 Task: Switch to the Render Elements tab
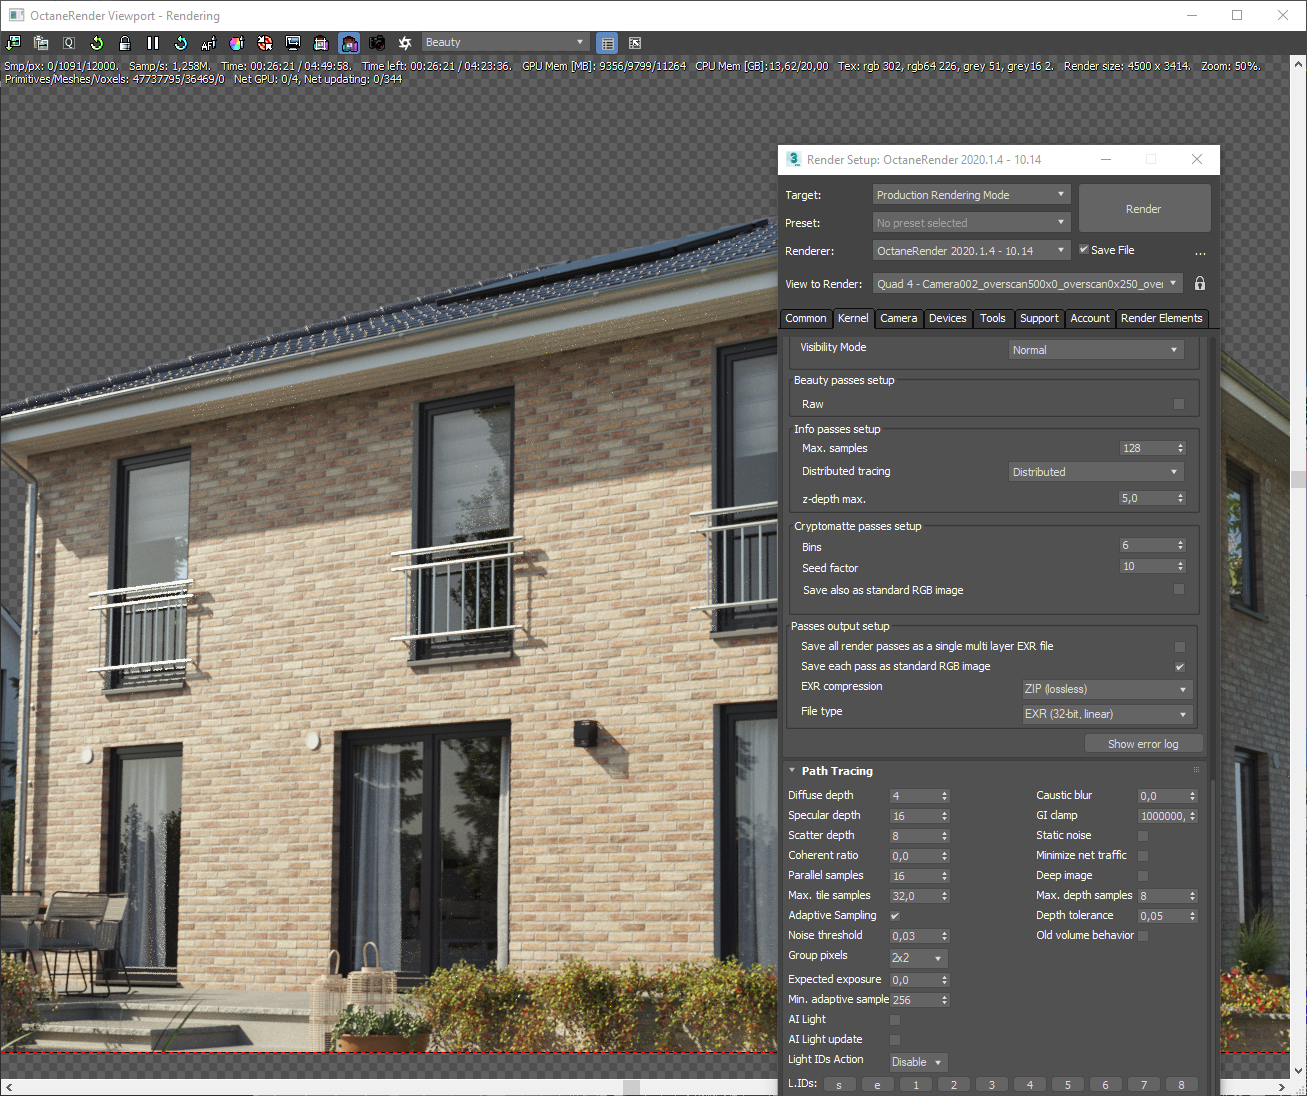tap(1161, 318)
